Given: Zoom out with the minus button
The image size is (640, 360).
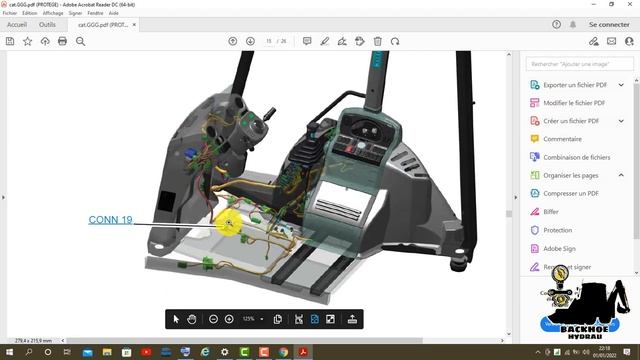Looking at the screenshot, I should (x=213, y=319).
